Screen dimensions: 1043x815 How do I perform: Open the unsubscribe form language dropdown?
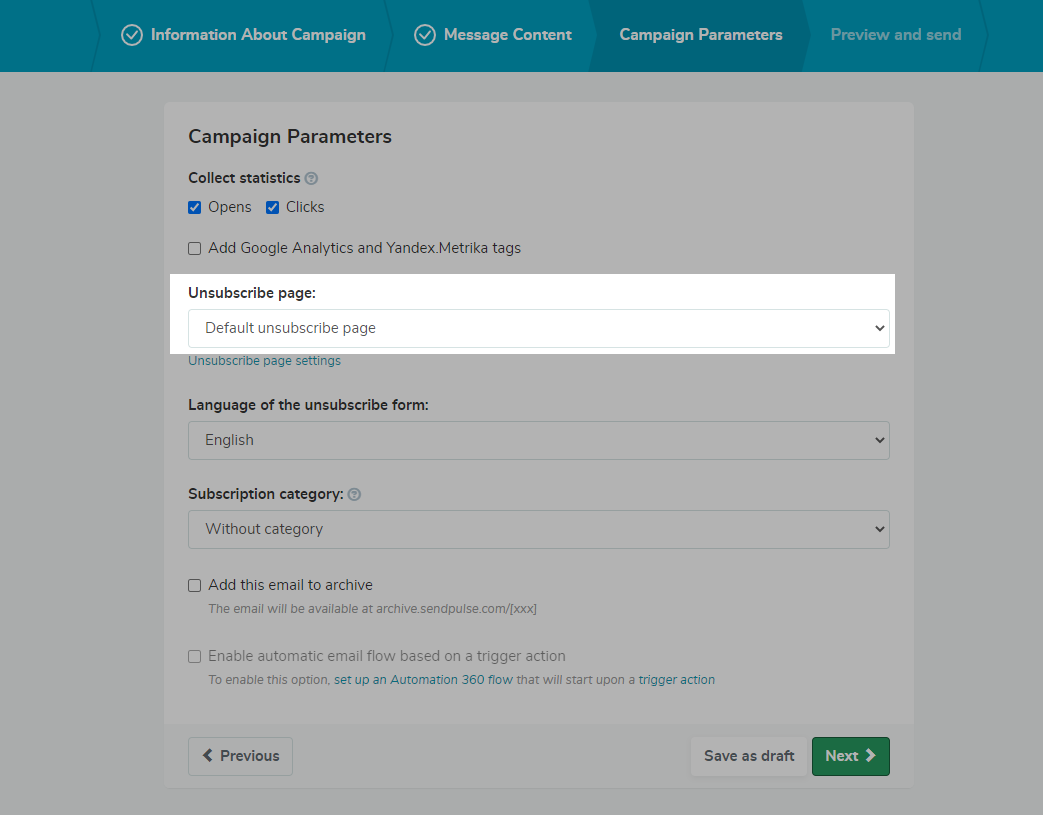point(538,440)
